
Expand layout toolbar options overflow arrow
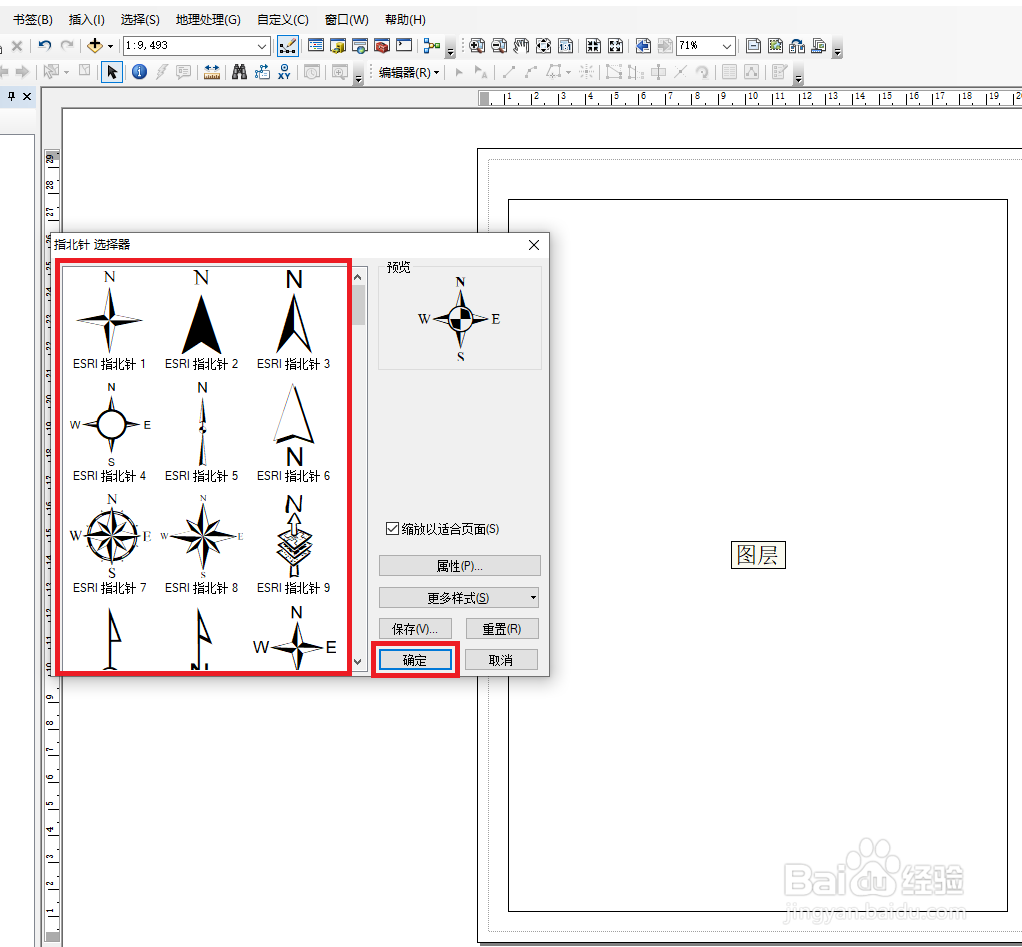(838, 50)
